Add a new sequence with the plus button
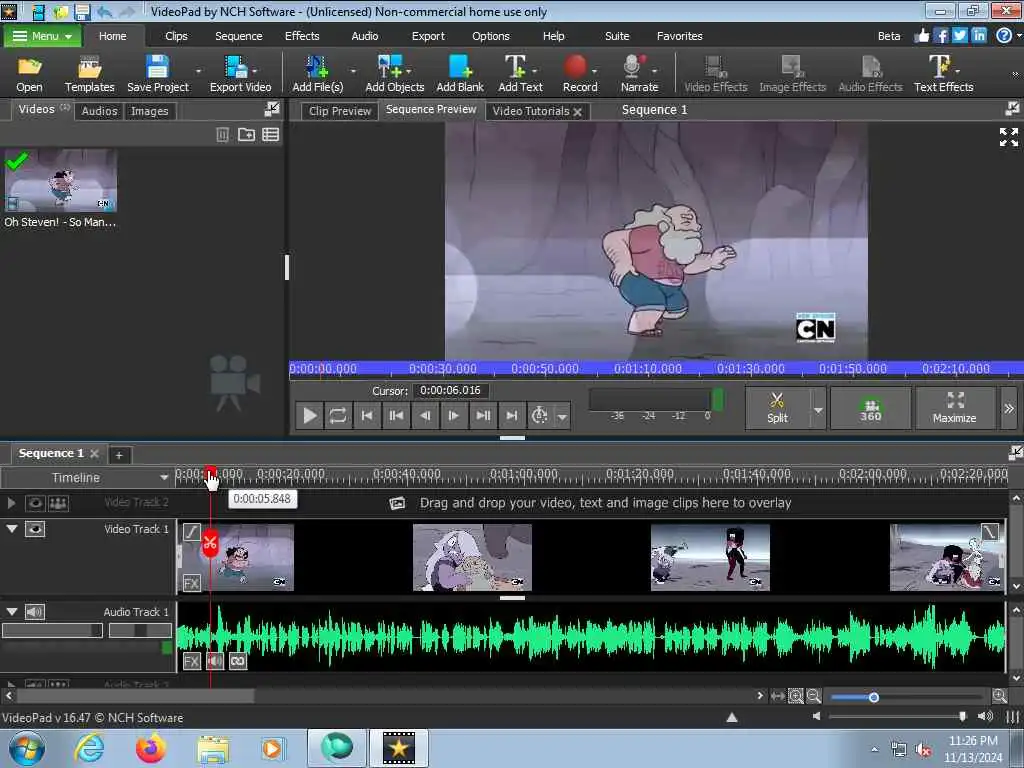This screenshot has width=1024, height=768. 119,455
